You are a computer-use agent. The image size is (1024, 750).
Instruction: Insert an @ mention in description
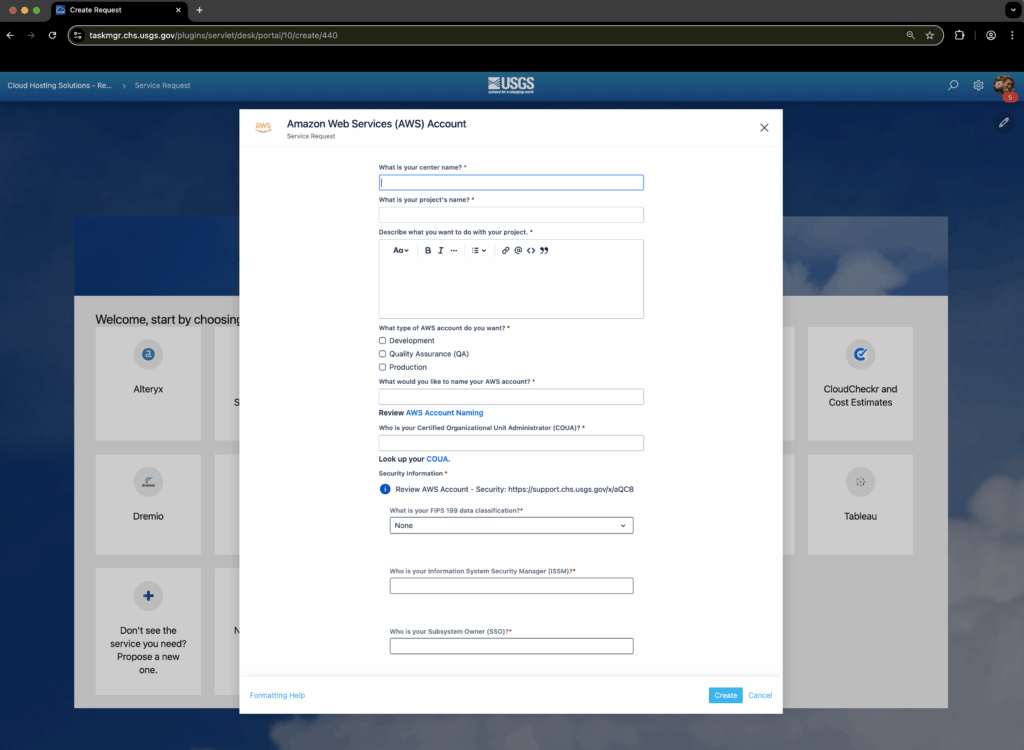(518, 250)
